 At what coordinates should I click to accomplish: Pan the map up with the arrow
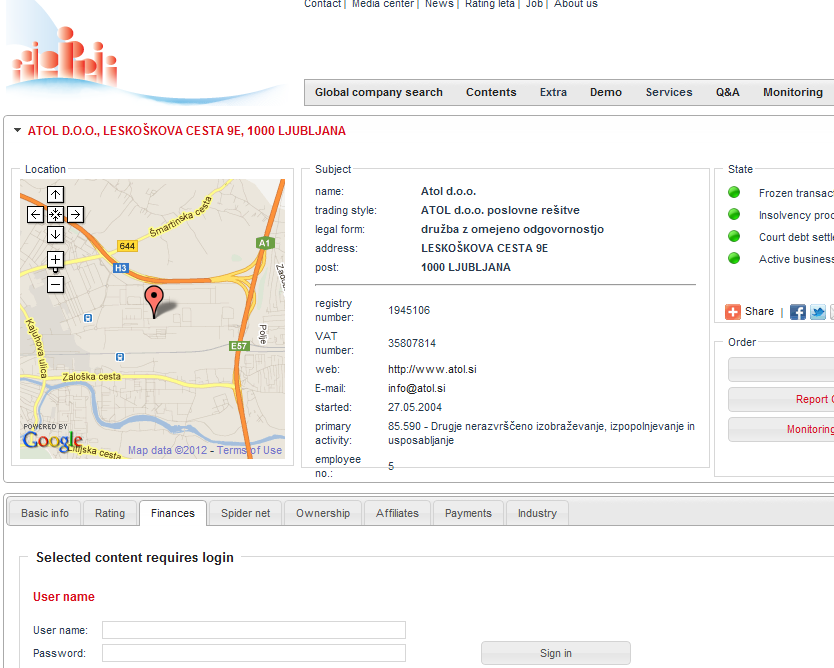tap(56, 194)
